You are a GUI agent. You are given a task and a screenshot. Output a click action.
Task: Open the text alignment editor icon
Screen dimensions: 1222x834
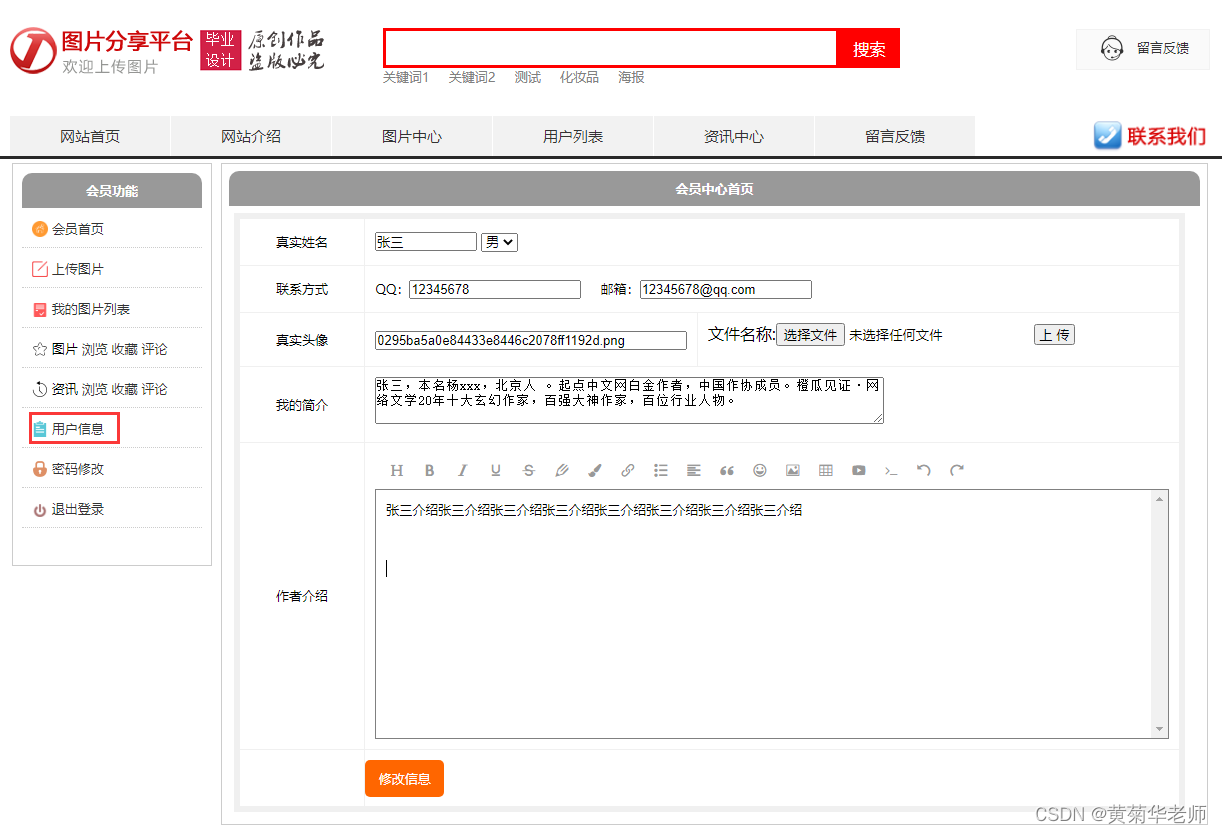pos(694,470)
